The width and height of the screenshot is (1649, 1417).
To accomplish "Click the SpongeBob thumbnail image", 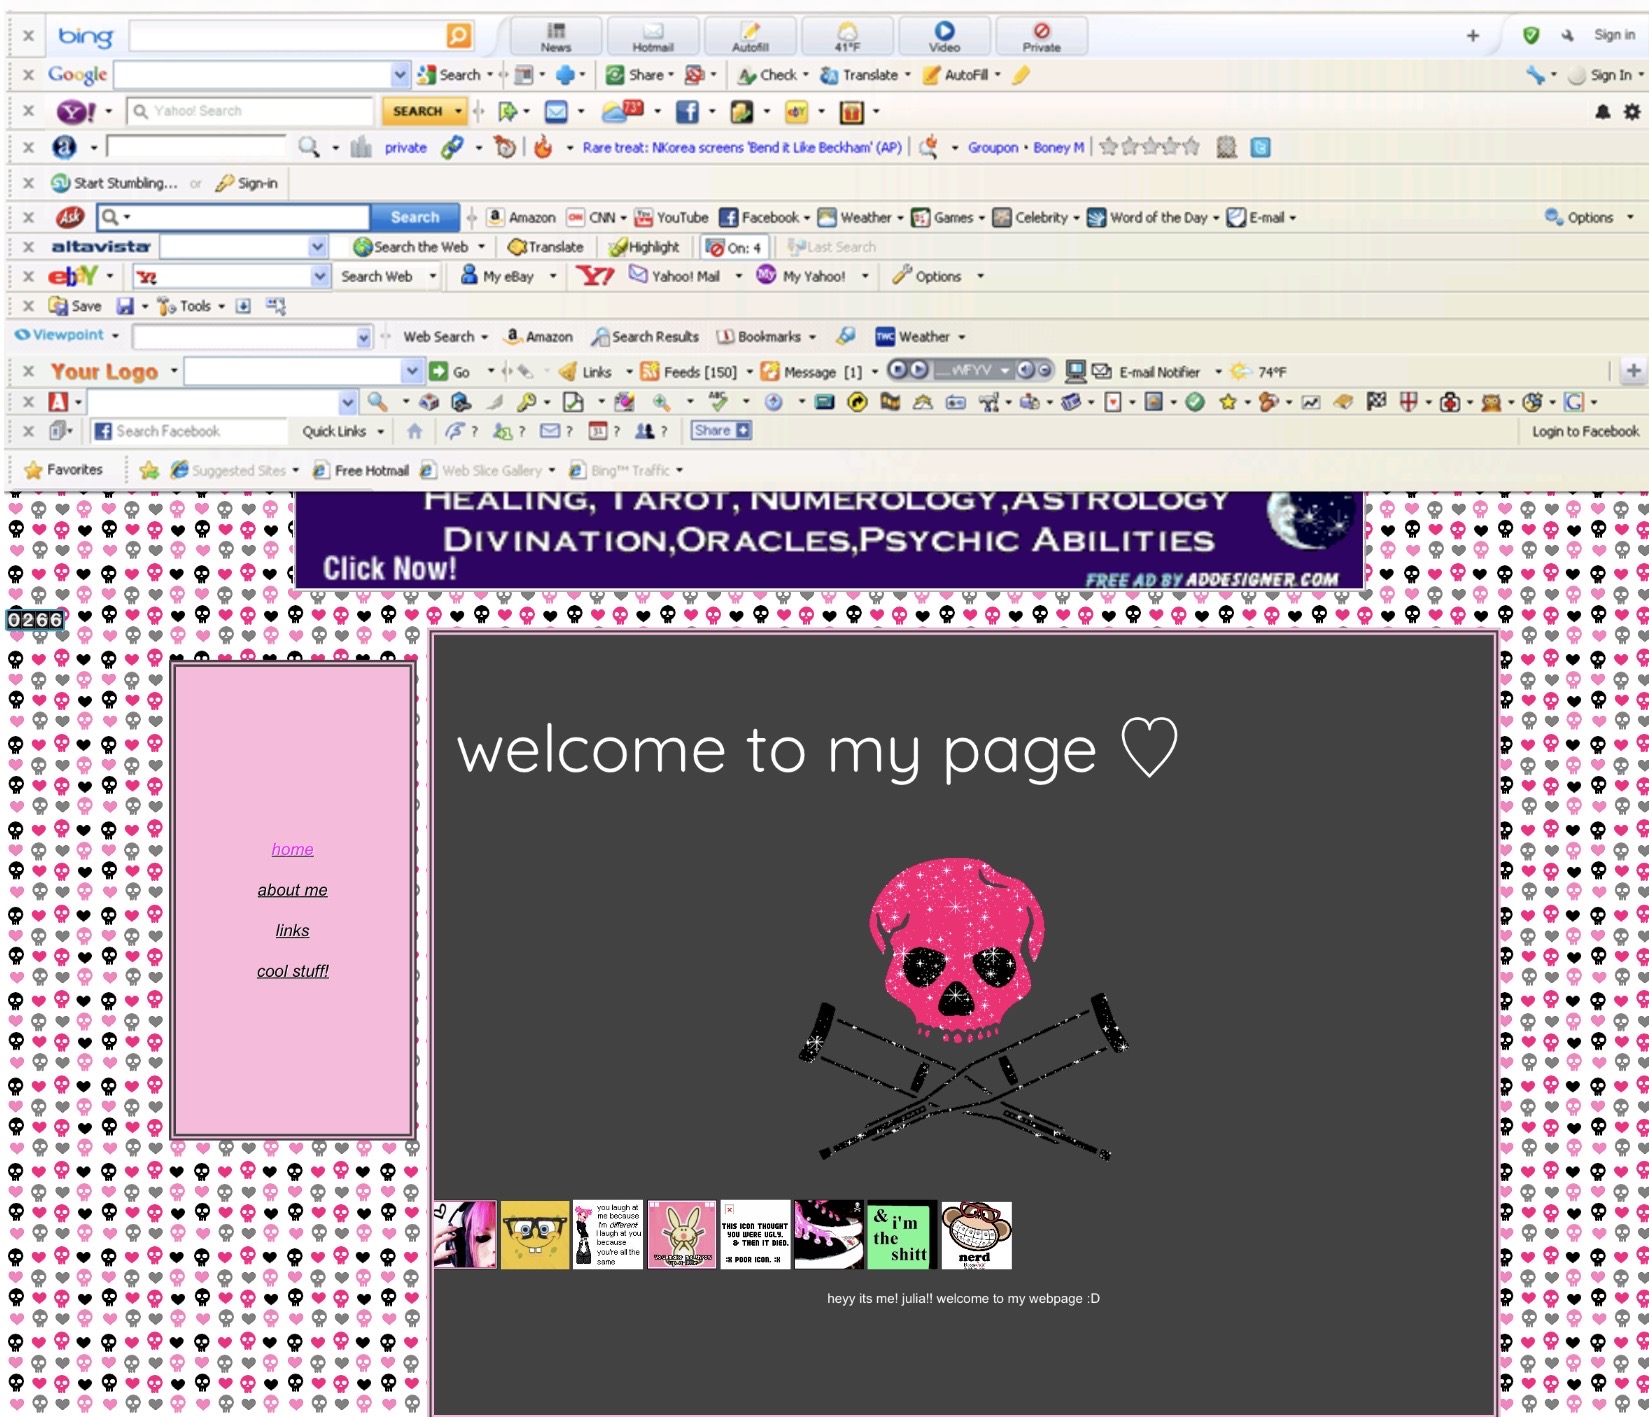I will tap(535, 1235).
